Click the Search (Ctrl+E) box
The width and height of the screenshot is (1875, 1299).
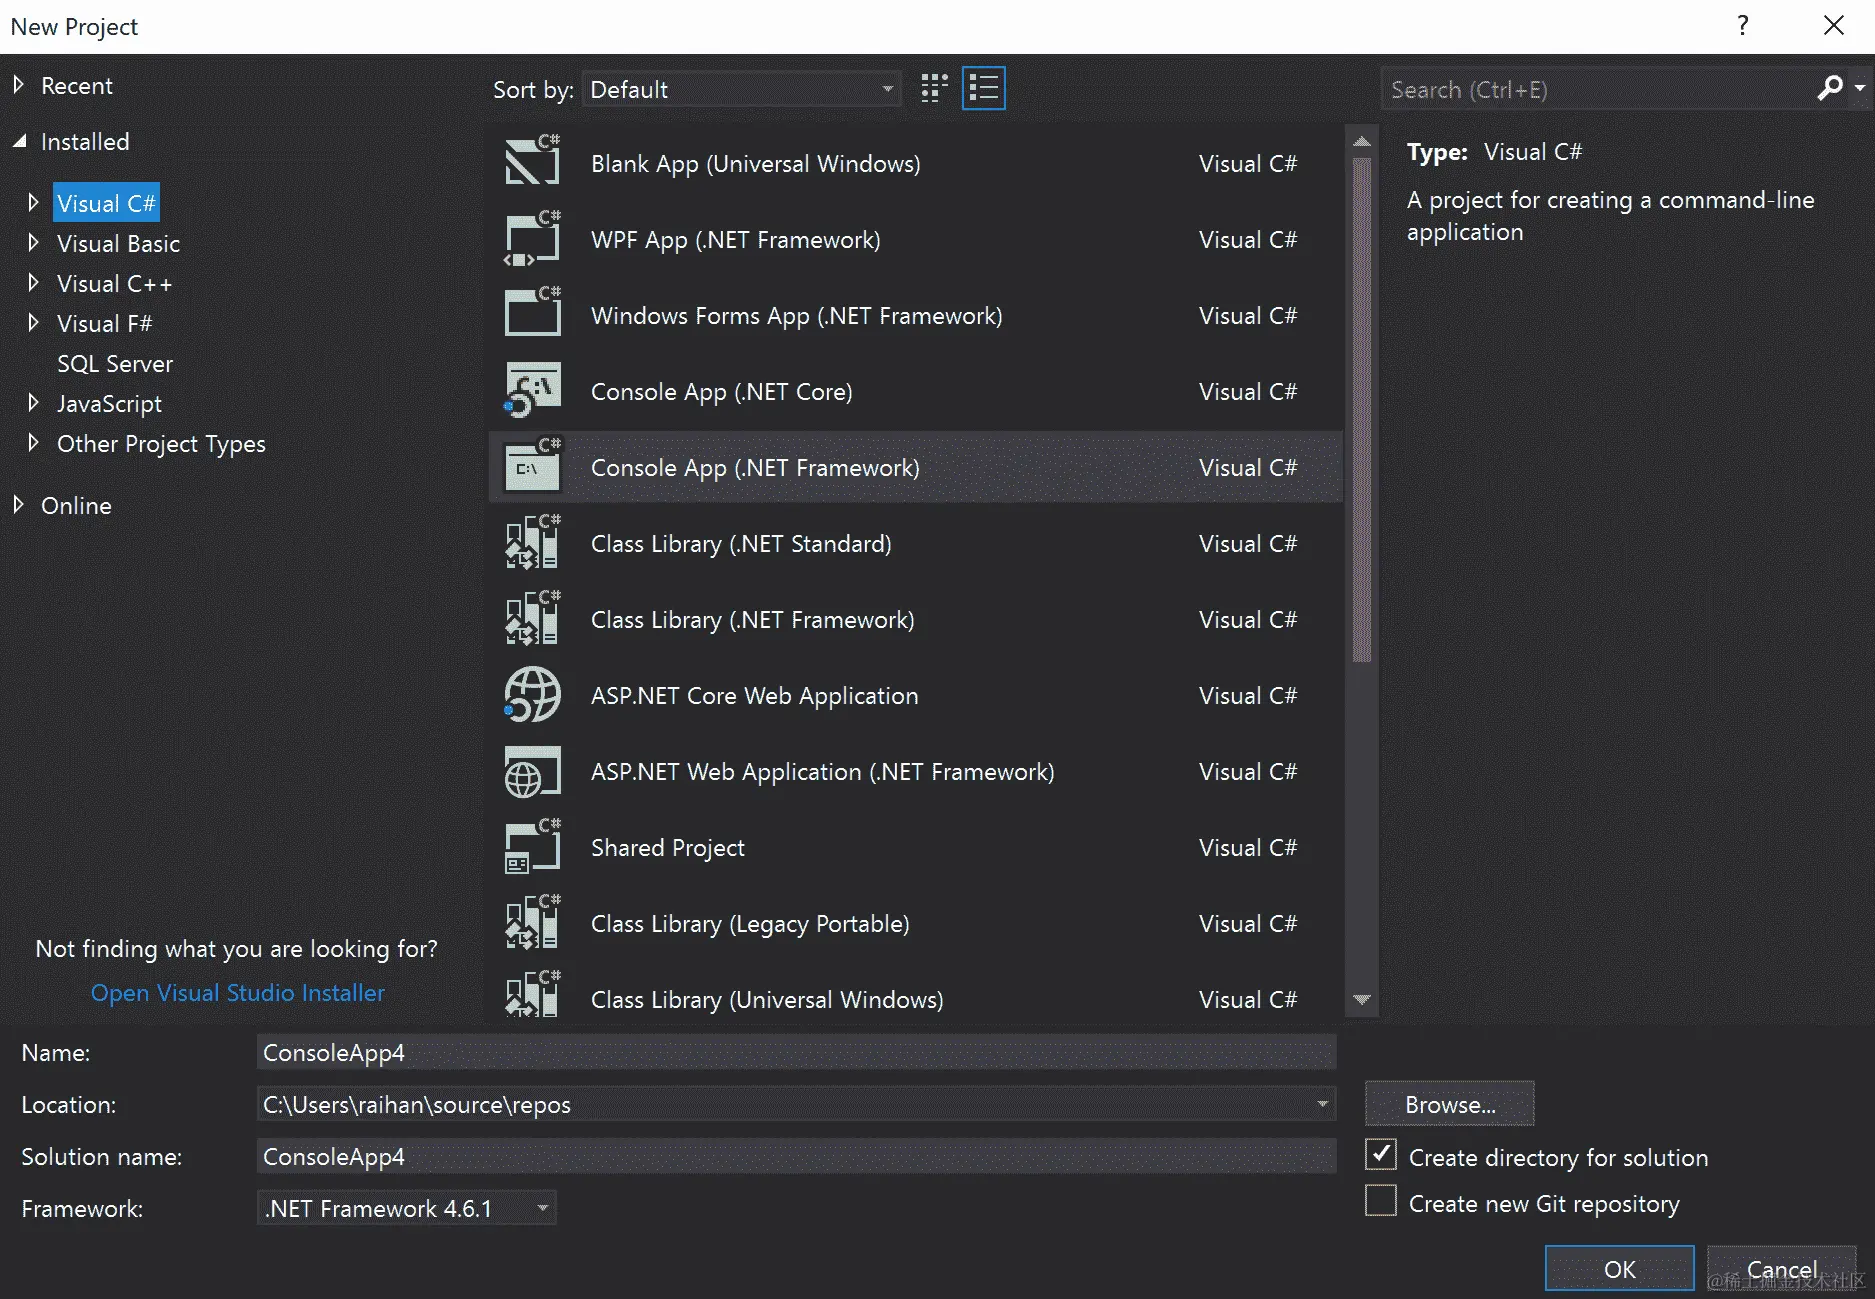[x=1597, y=89]
